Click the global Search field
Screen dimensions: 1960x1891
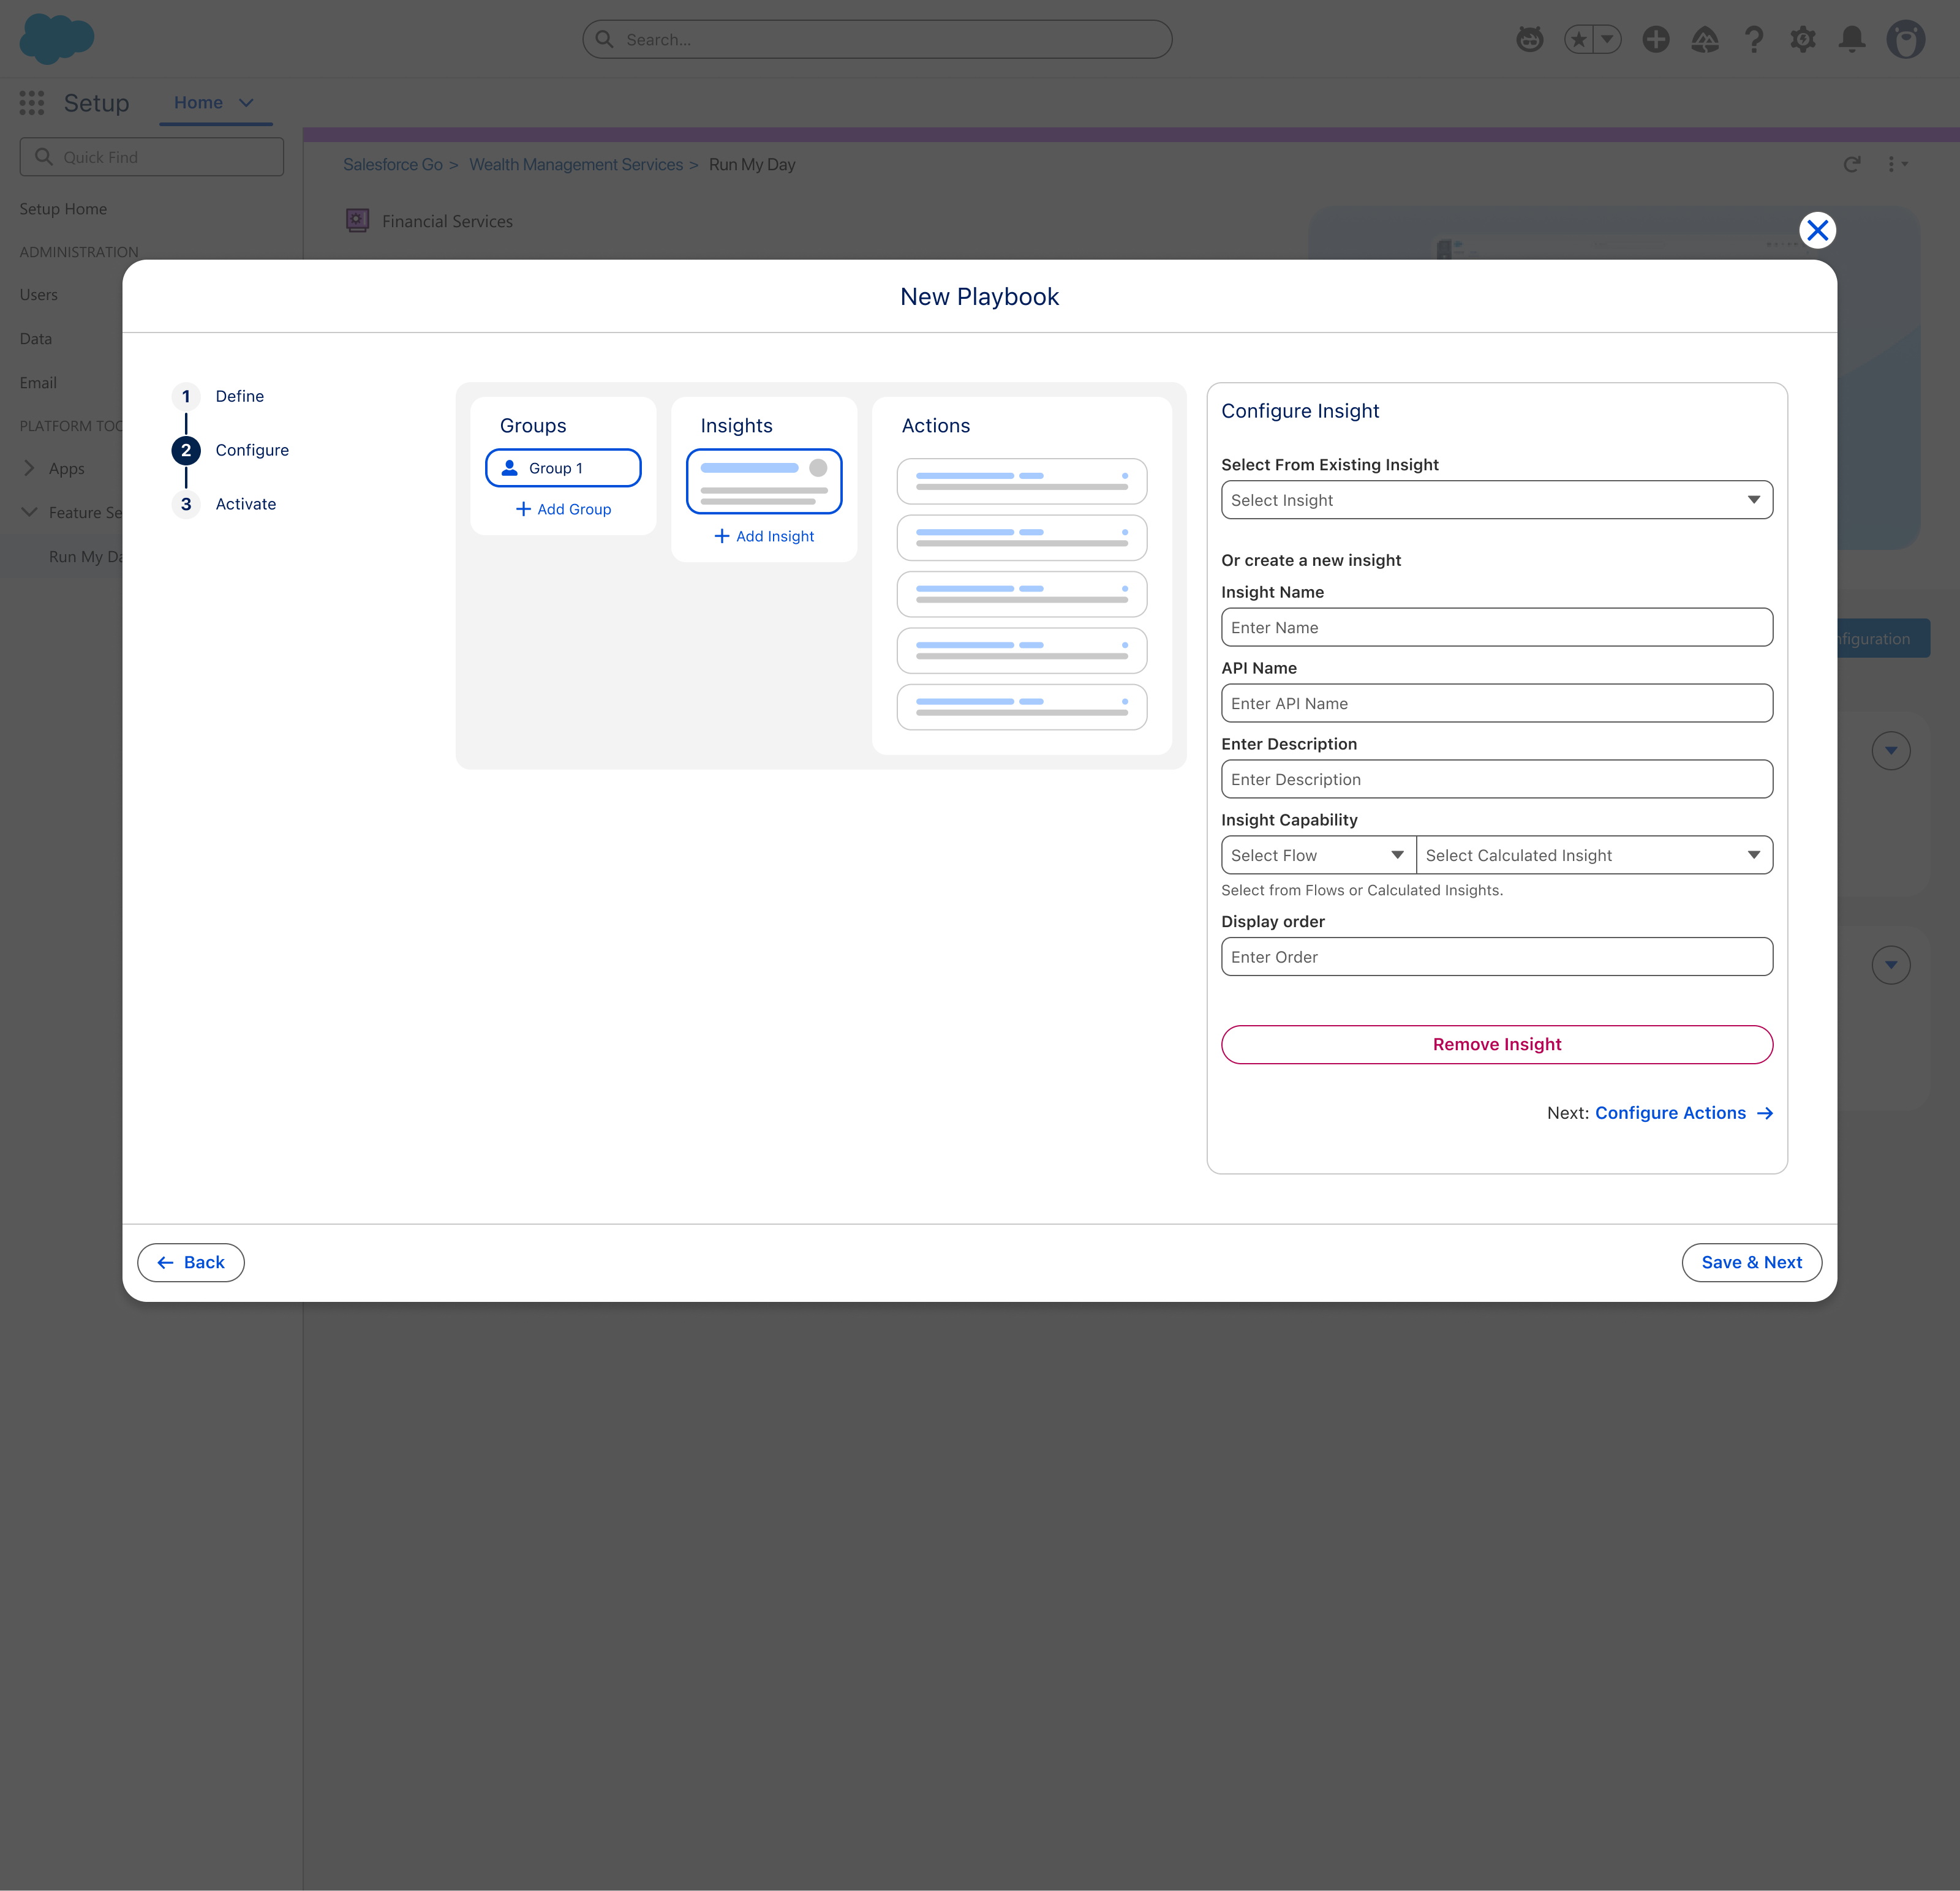[x=877, y=39]
